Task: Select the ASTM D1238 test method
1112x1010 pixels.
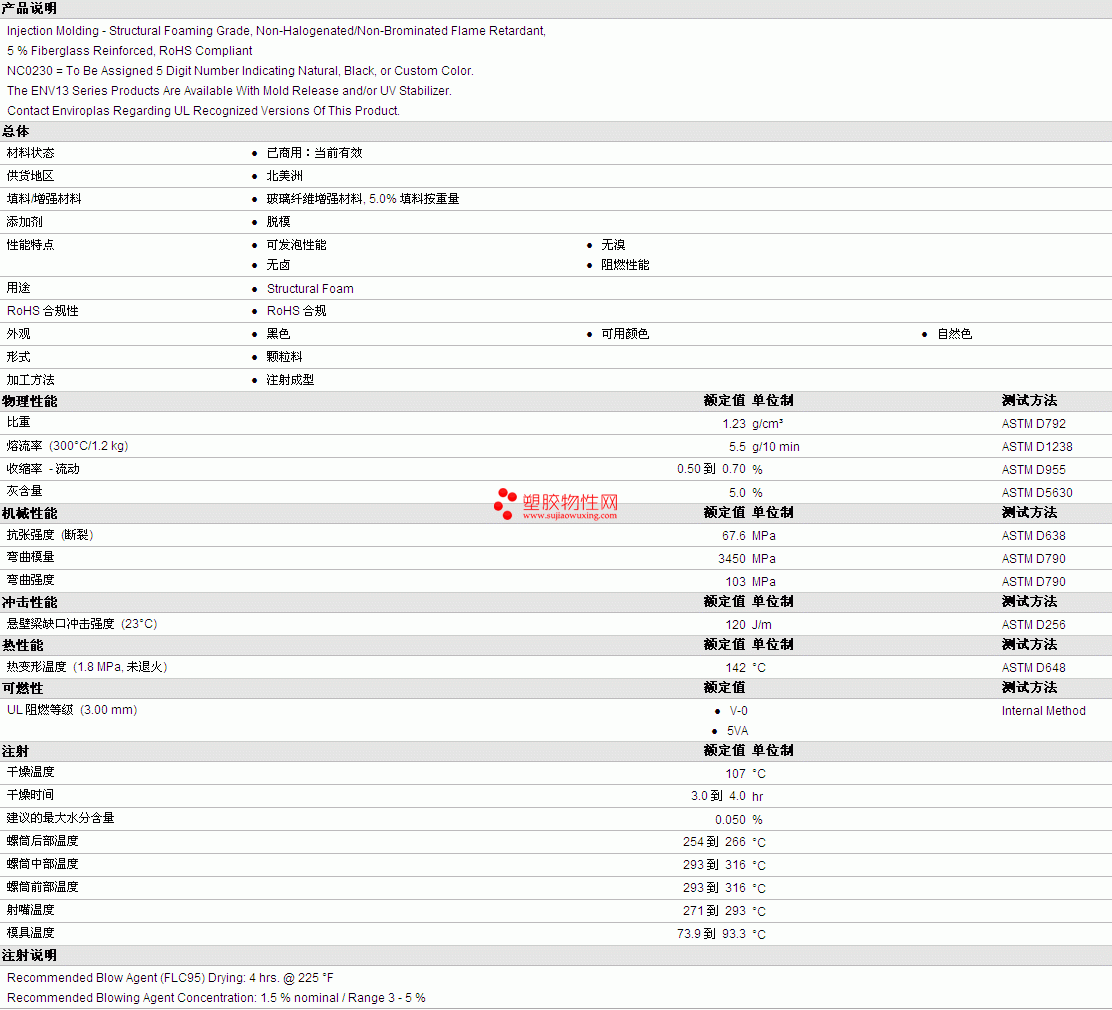Action: (1037, 447)
